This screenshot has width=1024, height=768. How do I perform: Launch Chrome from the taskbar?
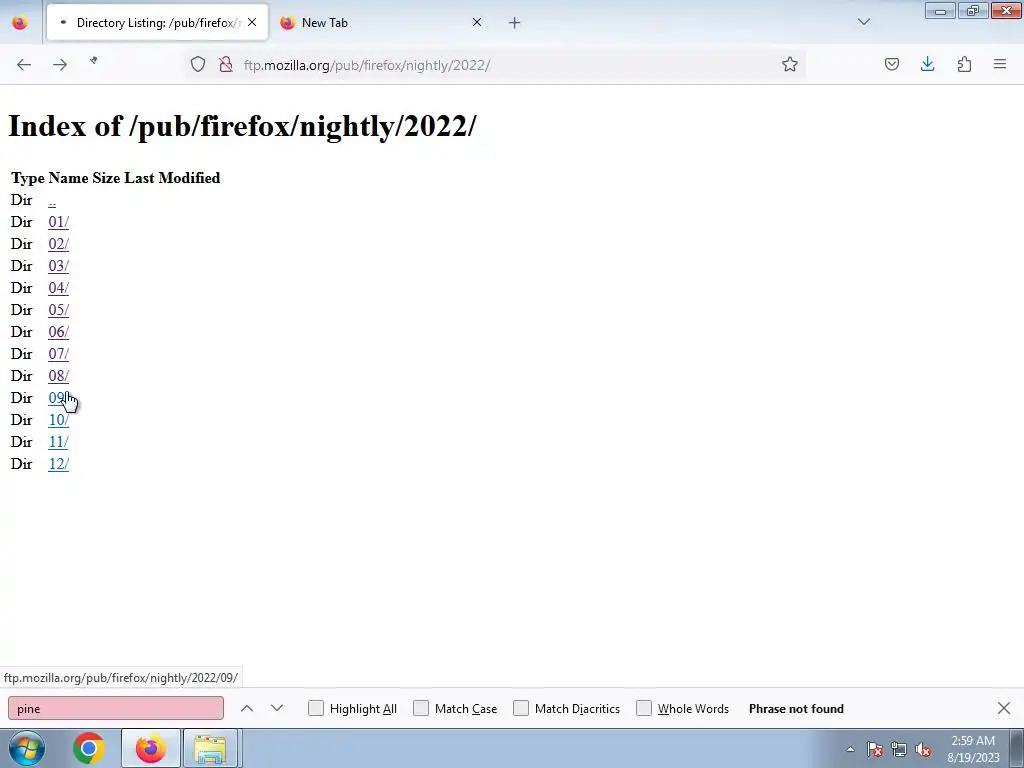tap(89, 748)
